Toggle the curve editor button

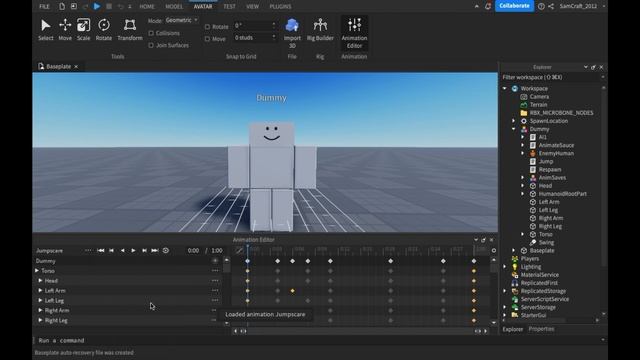(x=240, y=250)
